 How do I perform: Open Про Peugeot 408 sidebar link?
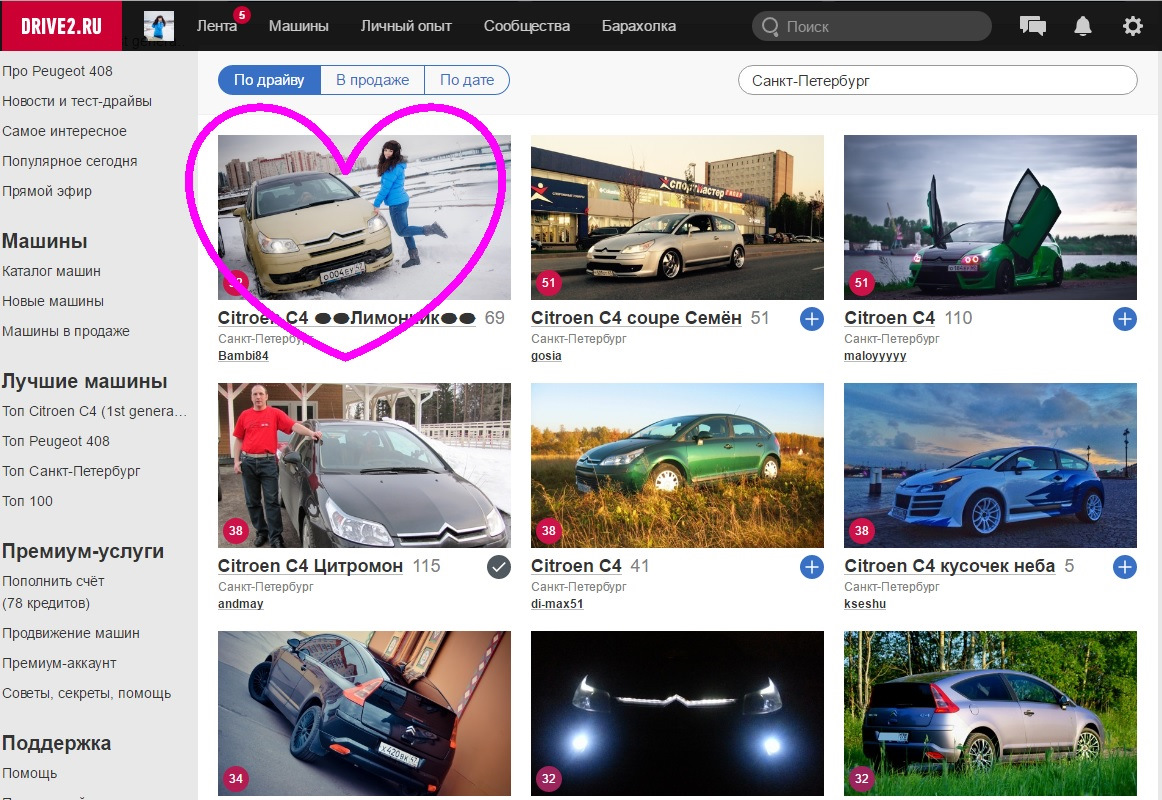57,71
